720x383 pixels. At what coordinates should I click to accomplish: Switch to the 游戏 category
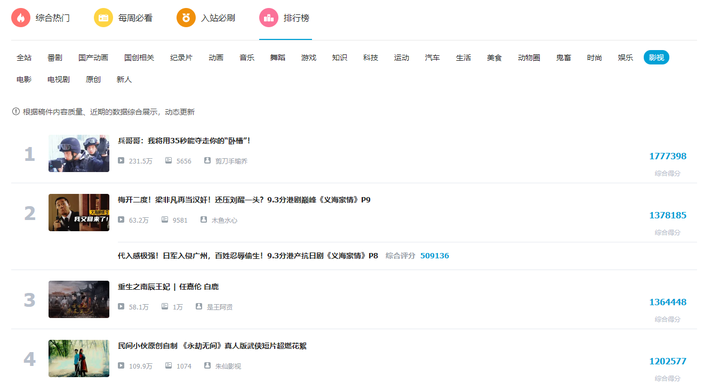click(309, 57)
